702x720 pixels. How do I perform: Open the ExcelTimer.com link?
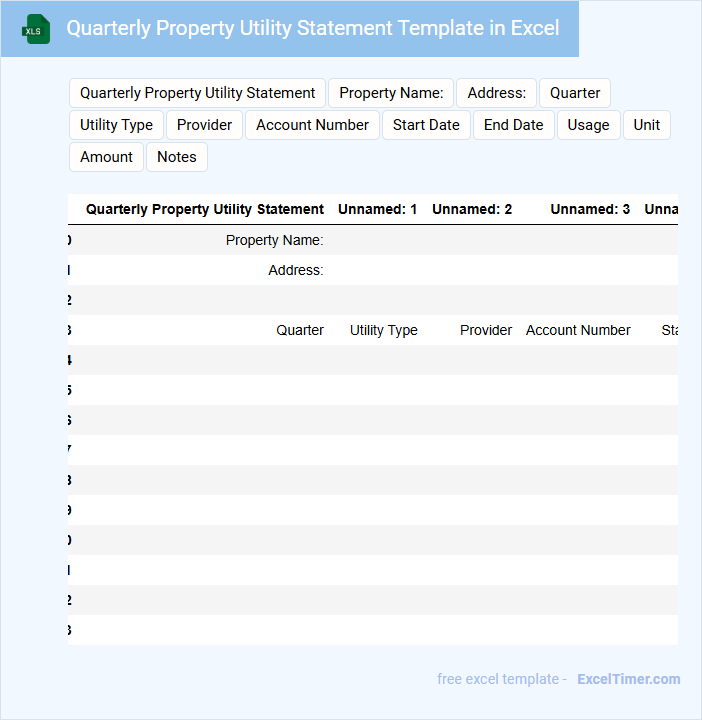629,679
